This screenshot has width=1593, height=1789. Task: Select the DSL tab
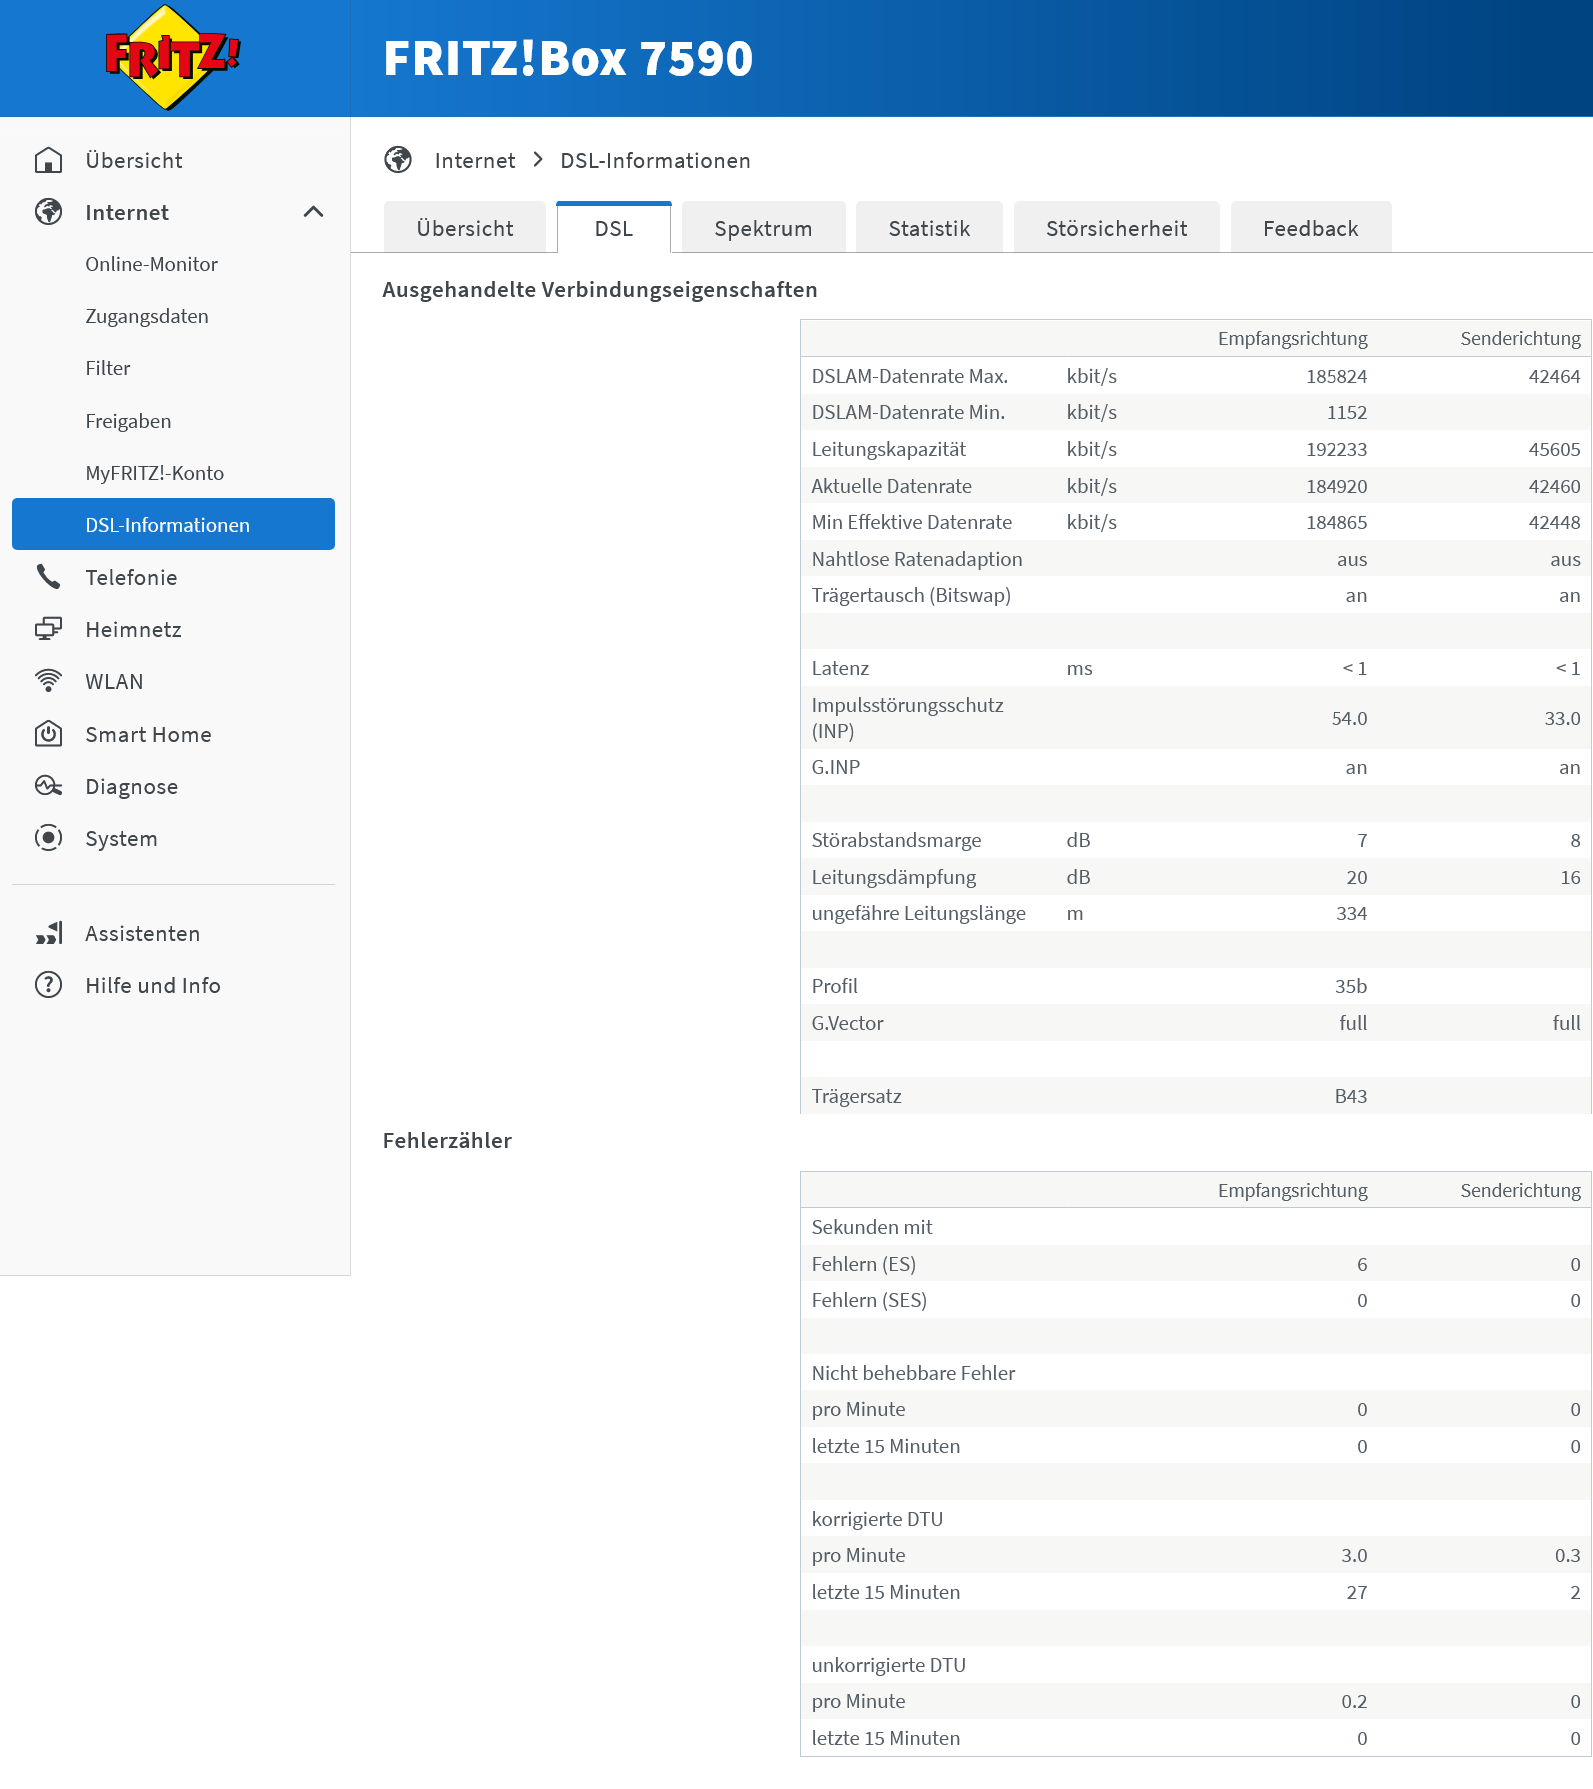point(614,228)
